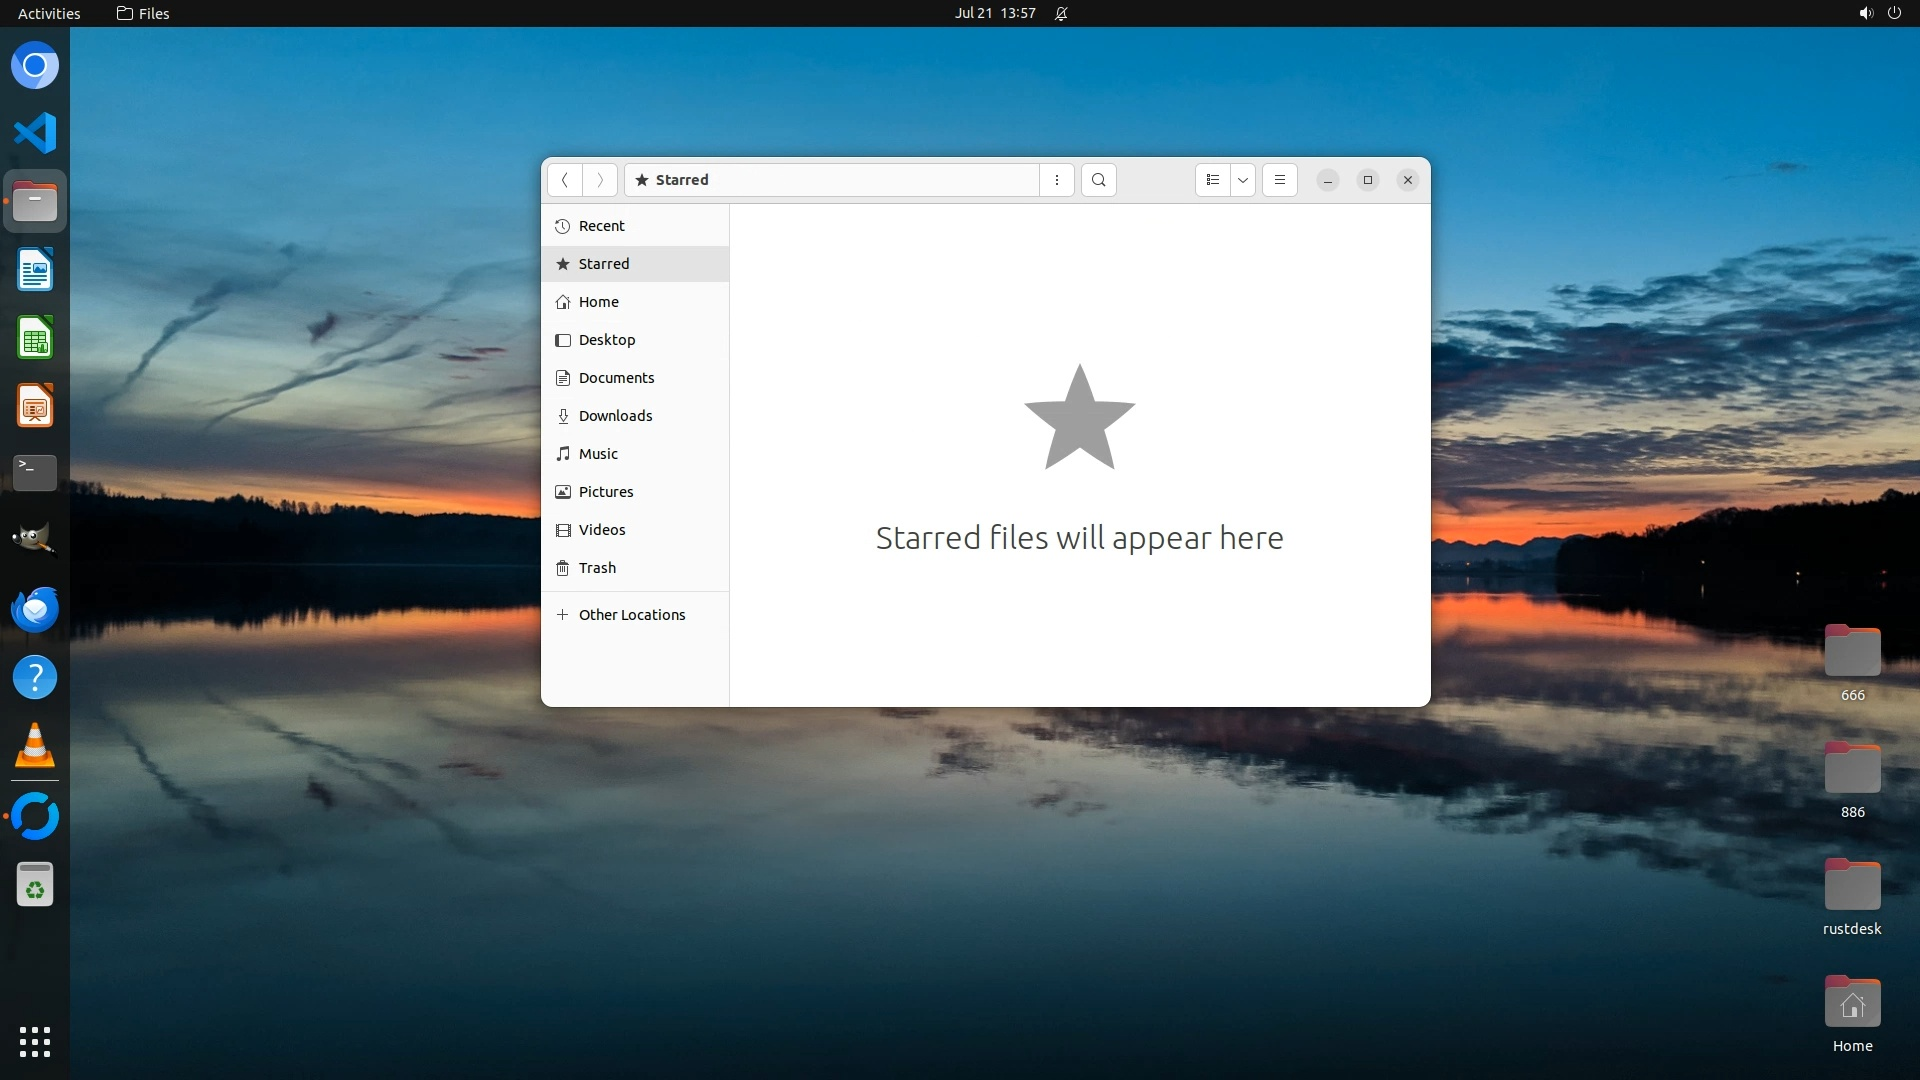Screen dimensions: 1920x1080
Task: Launch Visual Studio Code from the dock
Action: pyautogui.click(x=35, y=133)
